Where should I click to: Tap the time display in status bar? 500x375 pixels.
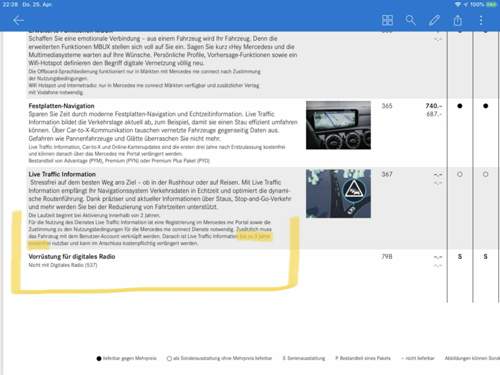(x=10, y=4)
